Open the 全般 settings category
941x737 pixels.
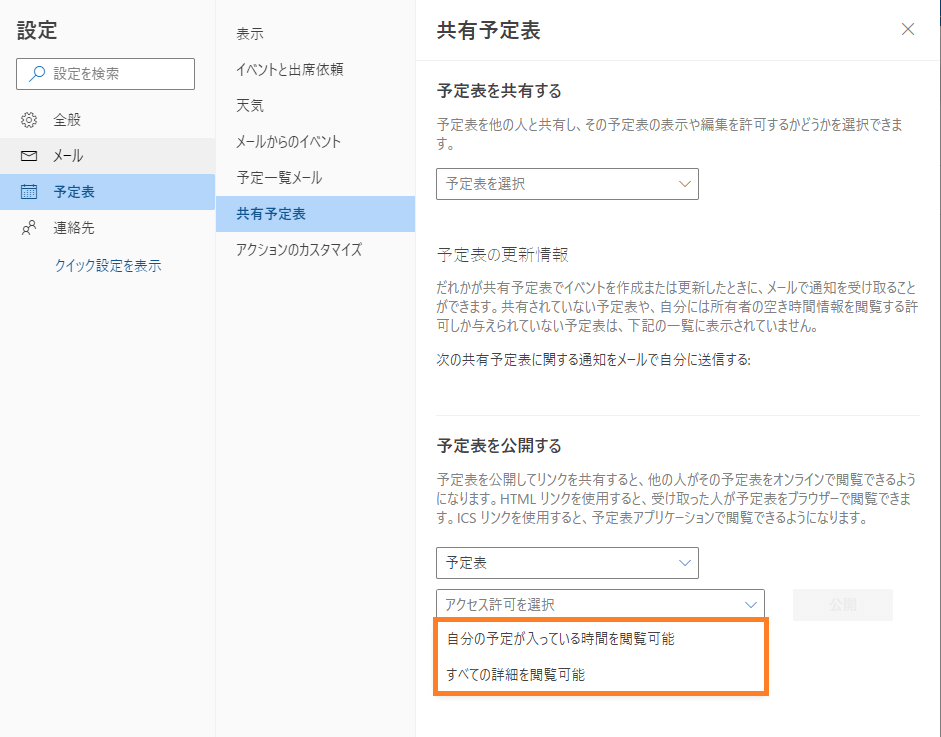click(107, 120)
